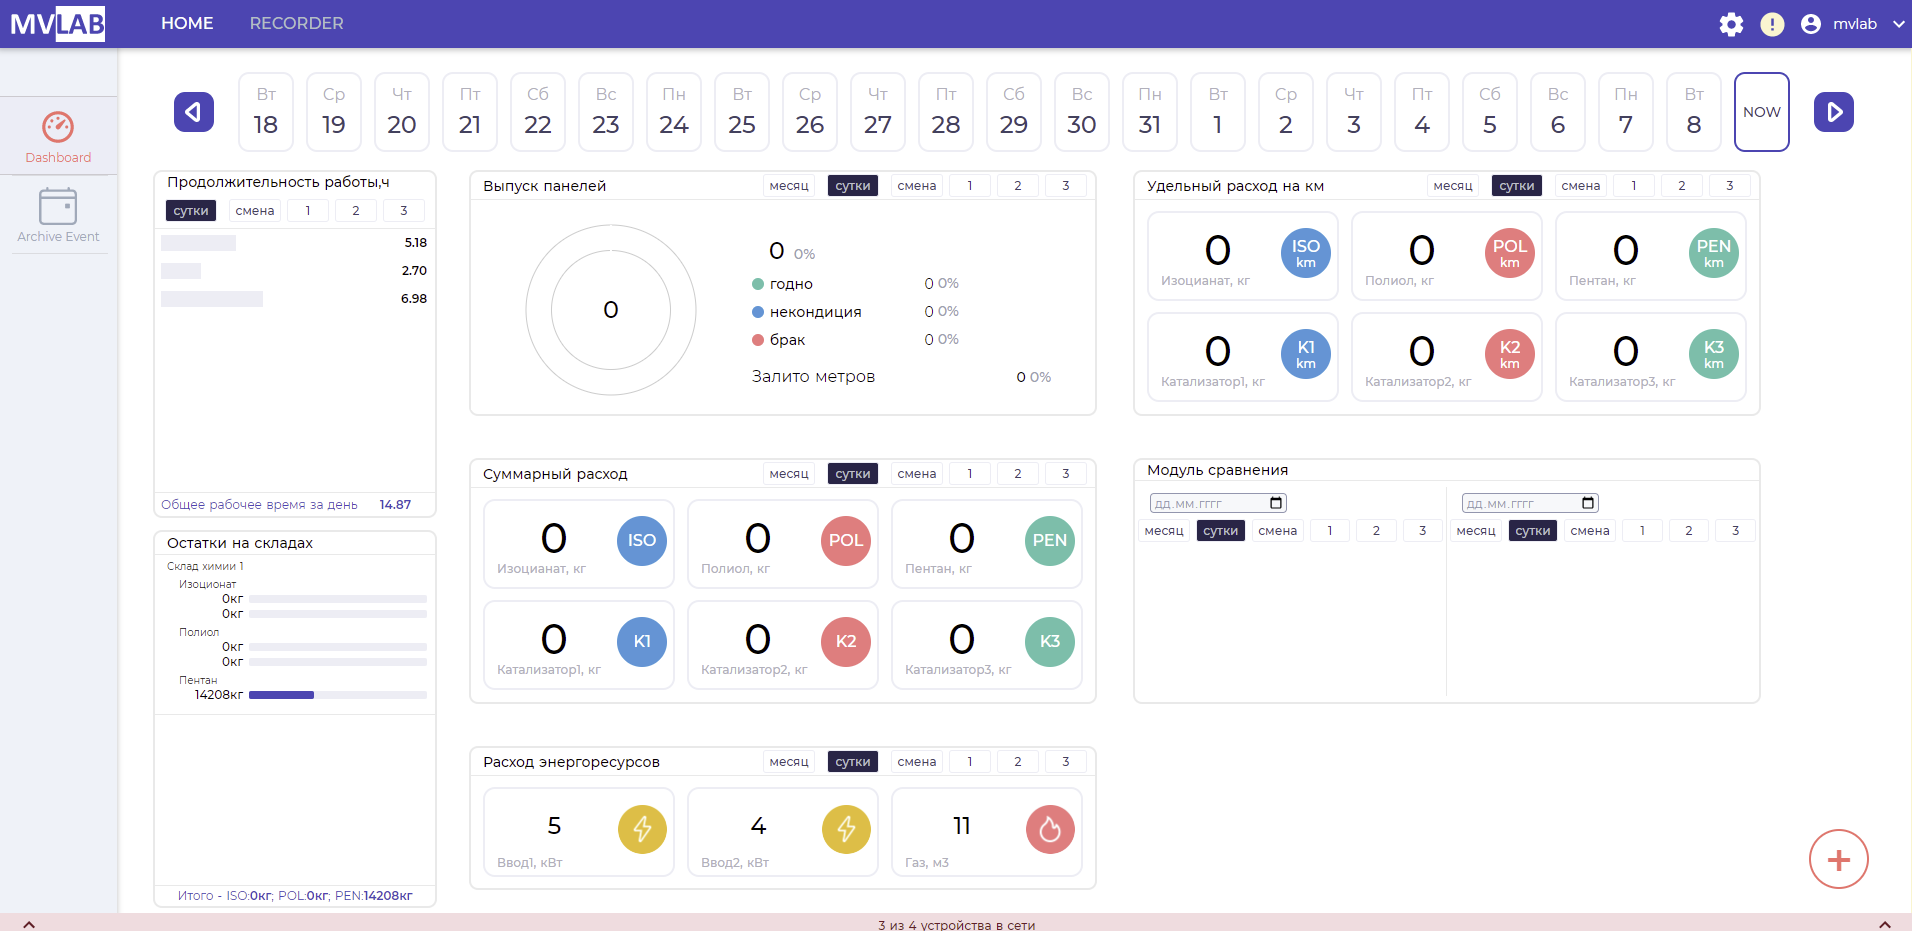1912x931 pixels.
Task: Select Sunday 30 in date strip
Action: coord(1081,112)
